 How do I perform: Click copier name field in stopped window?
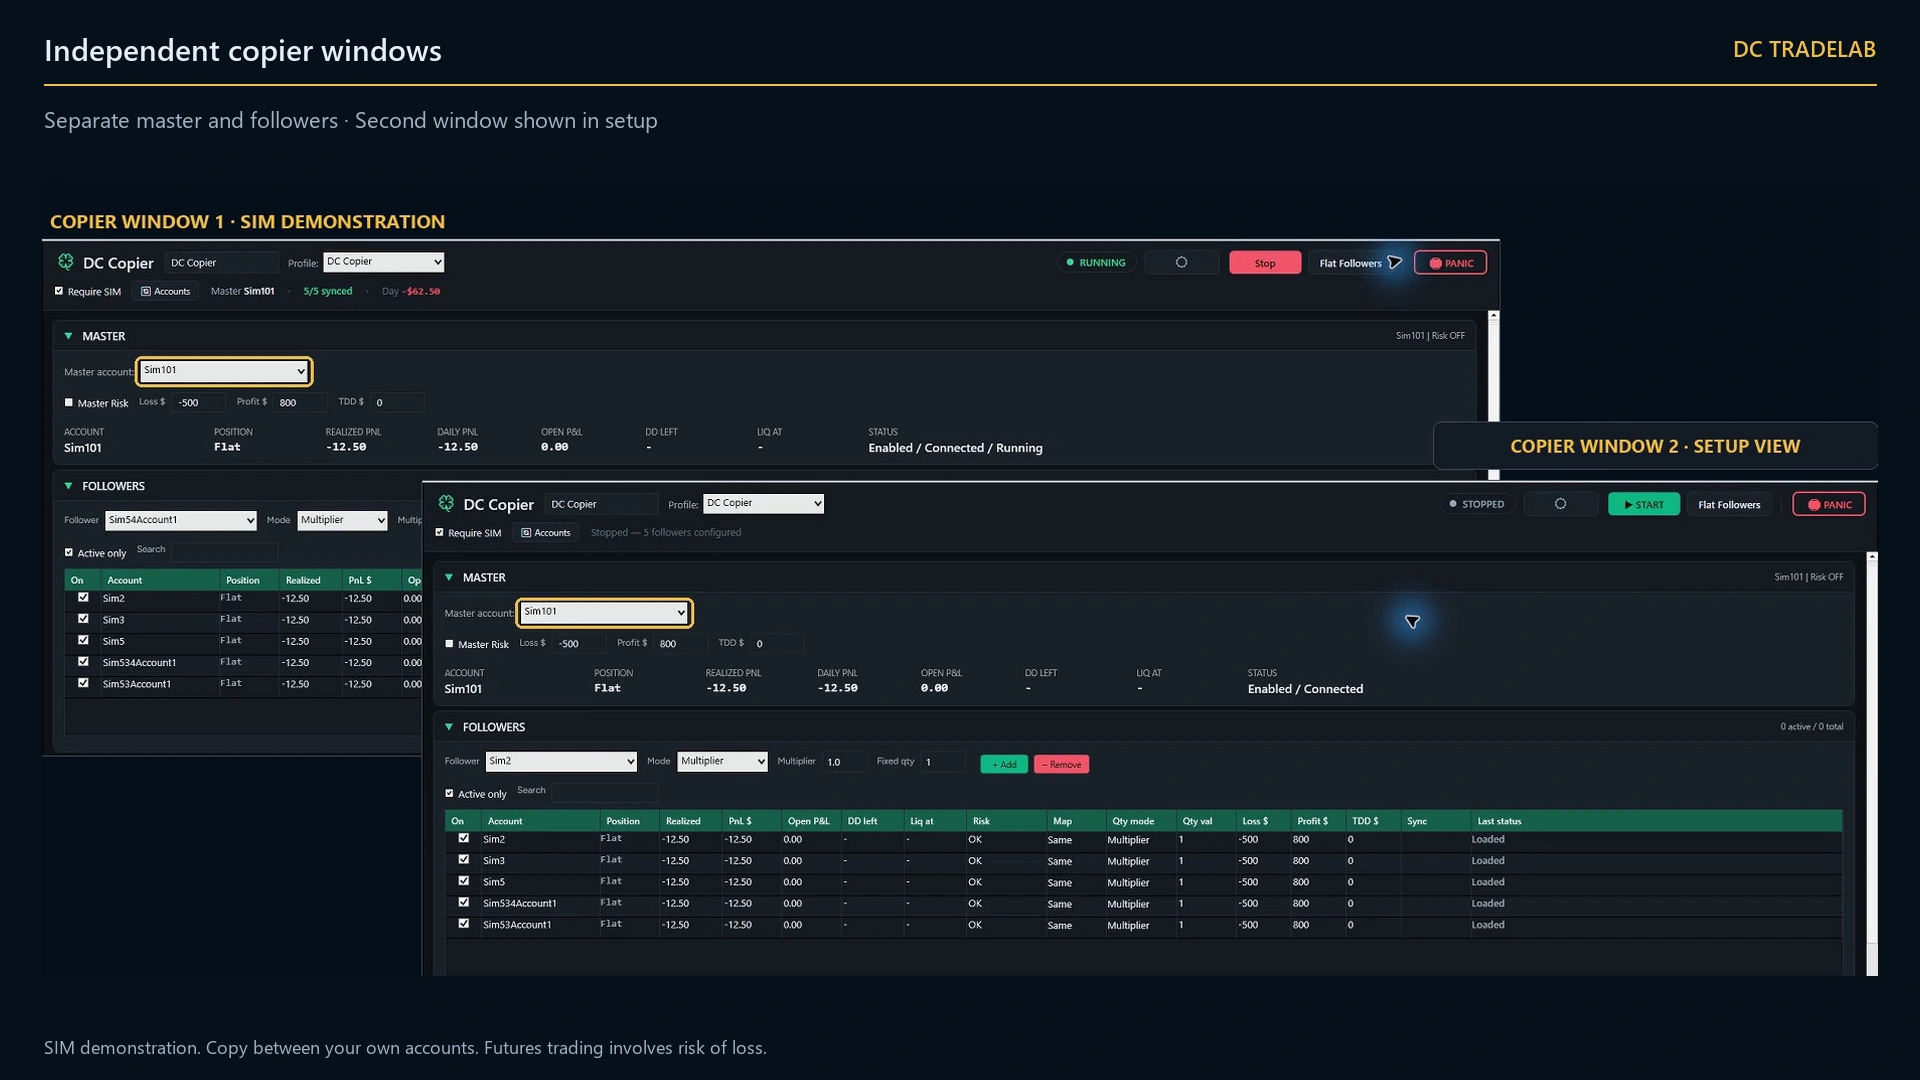(603, 504)
